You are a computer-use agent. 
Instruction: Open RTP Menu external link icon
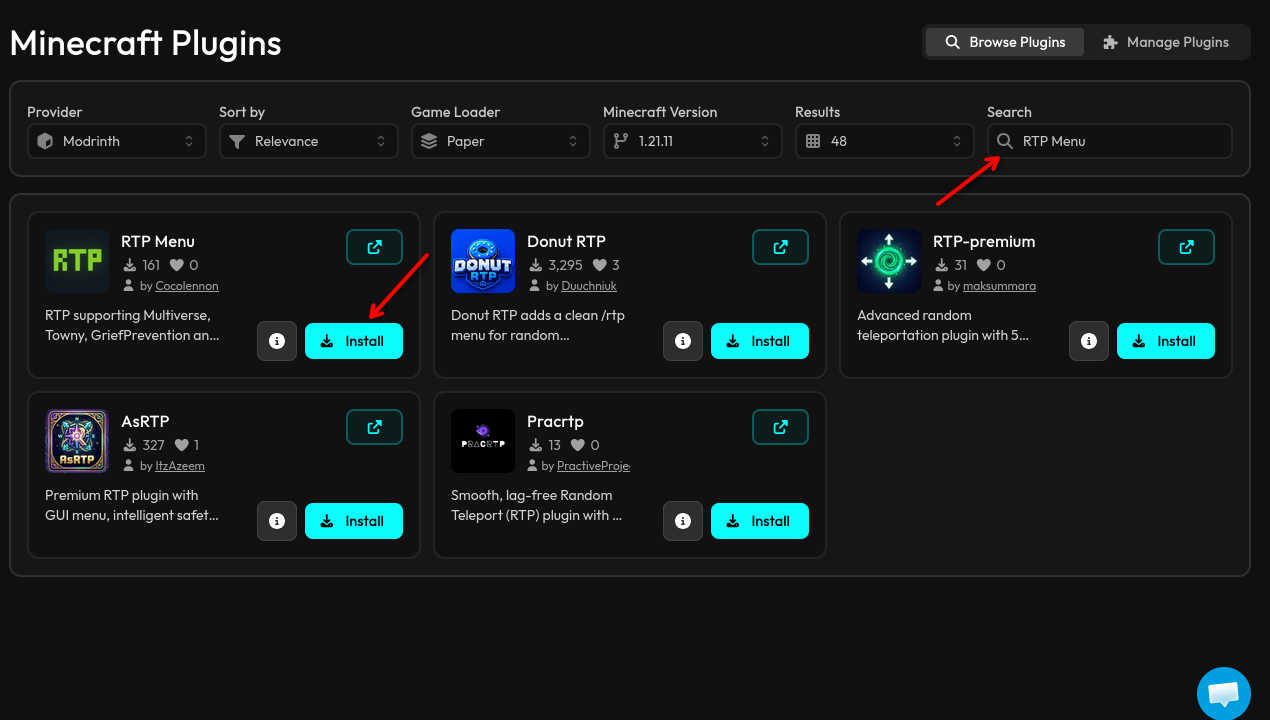tap(374, 247)
